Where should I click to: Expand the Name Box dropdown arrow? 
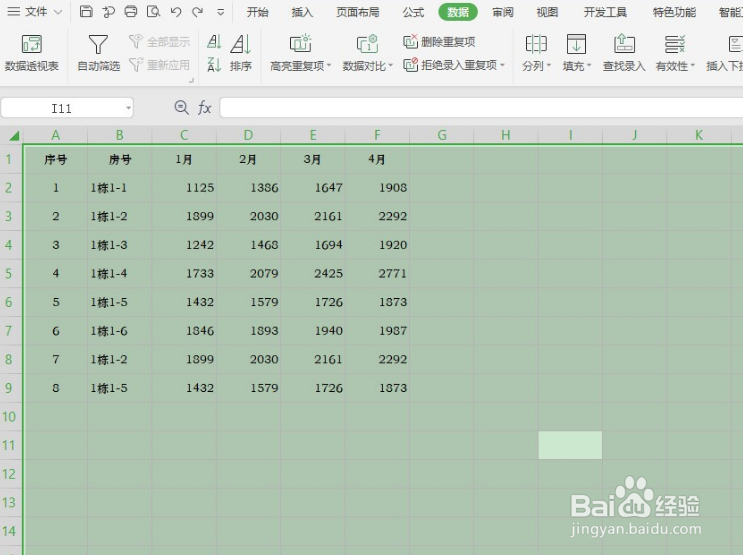[128, 108]
